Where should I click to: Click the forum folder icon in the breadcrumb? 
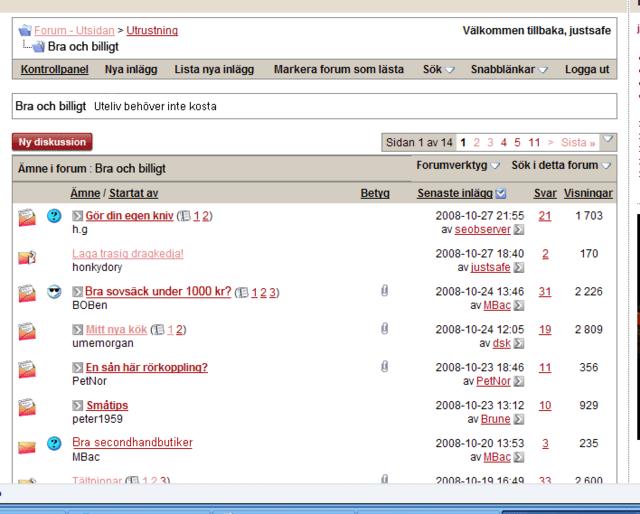tap(25, 31)
